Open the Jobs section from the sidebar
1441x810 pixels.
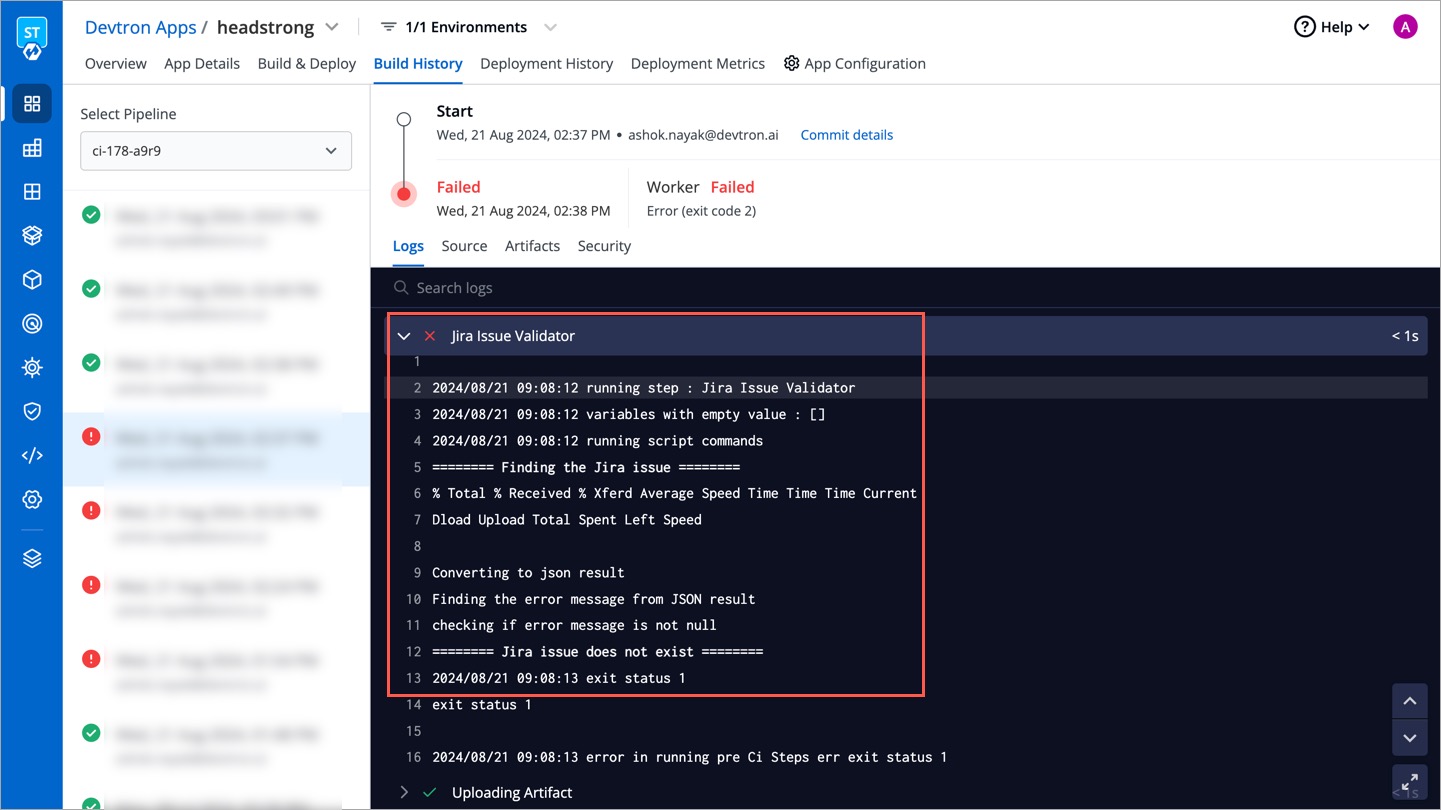click(31, 147)
